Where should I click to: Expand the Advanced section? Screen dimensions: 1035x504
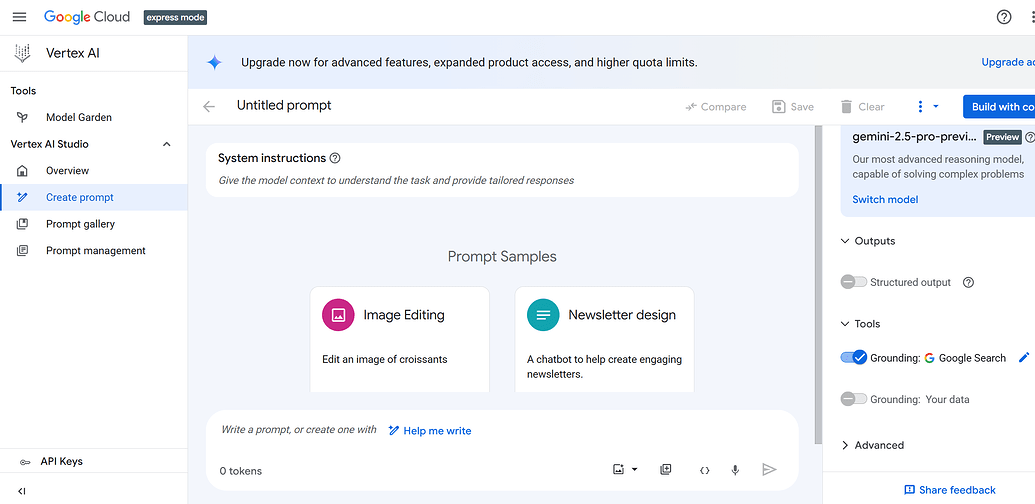(x=872, y=445)
